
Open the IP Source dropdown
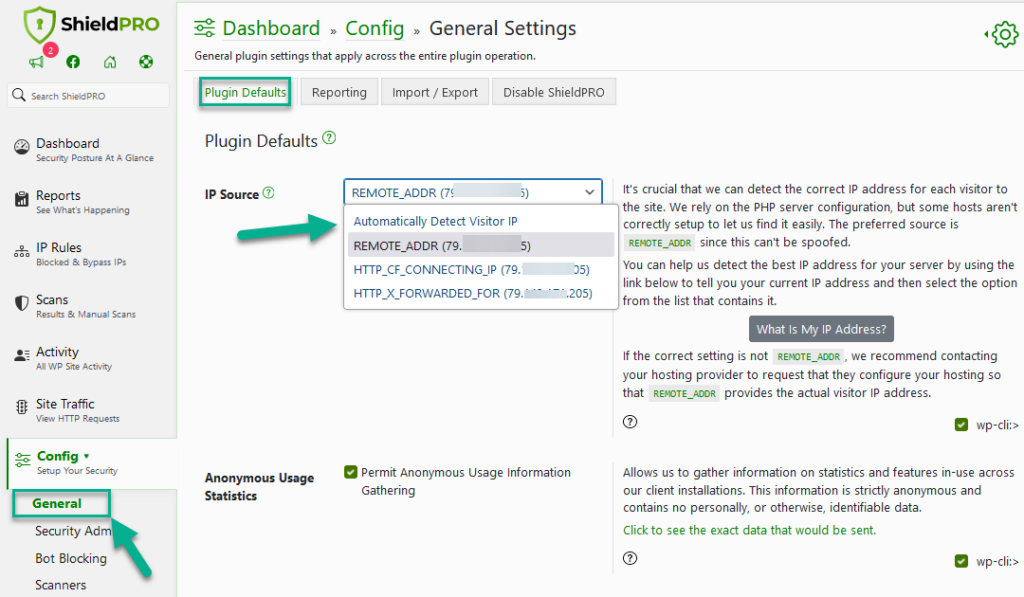(473, 191)
